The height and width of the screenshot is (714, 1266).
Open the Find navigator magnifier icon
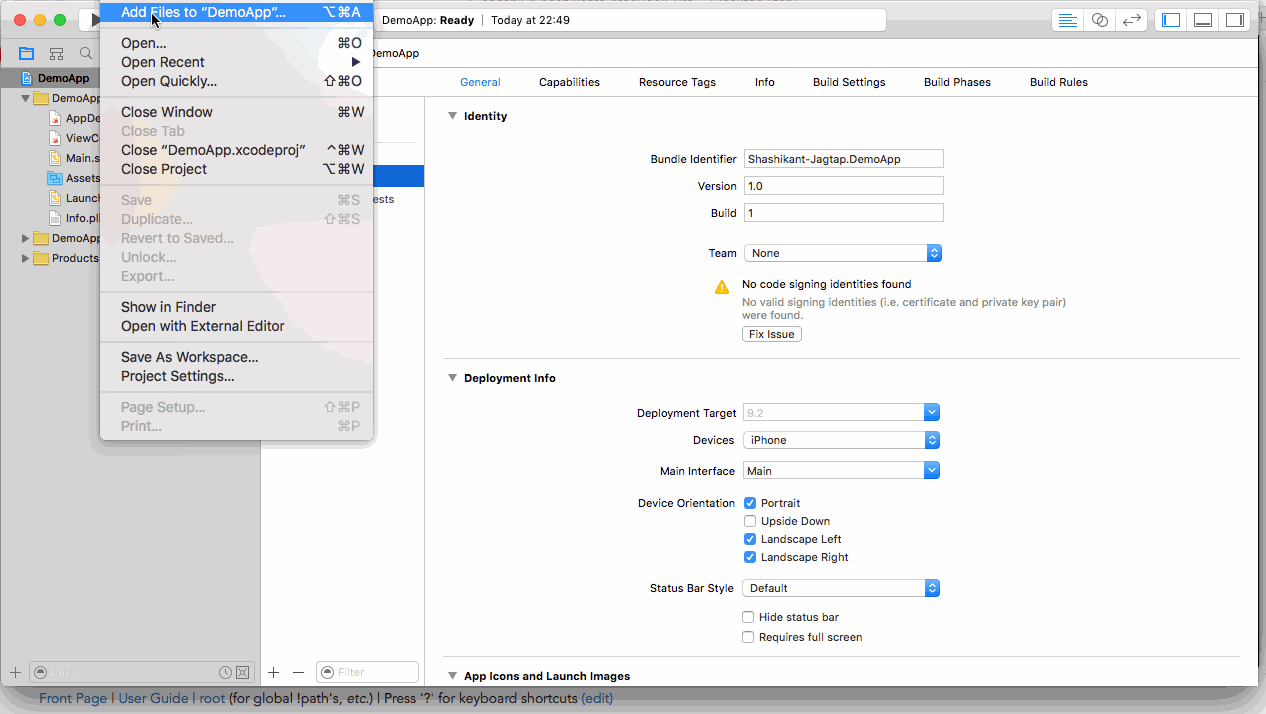pos(86,53)
